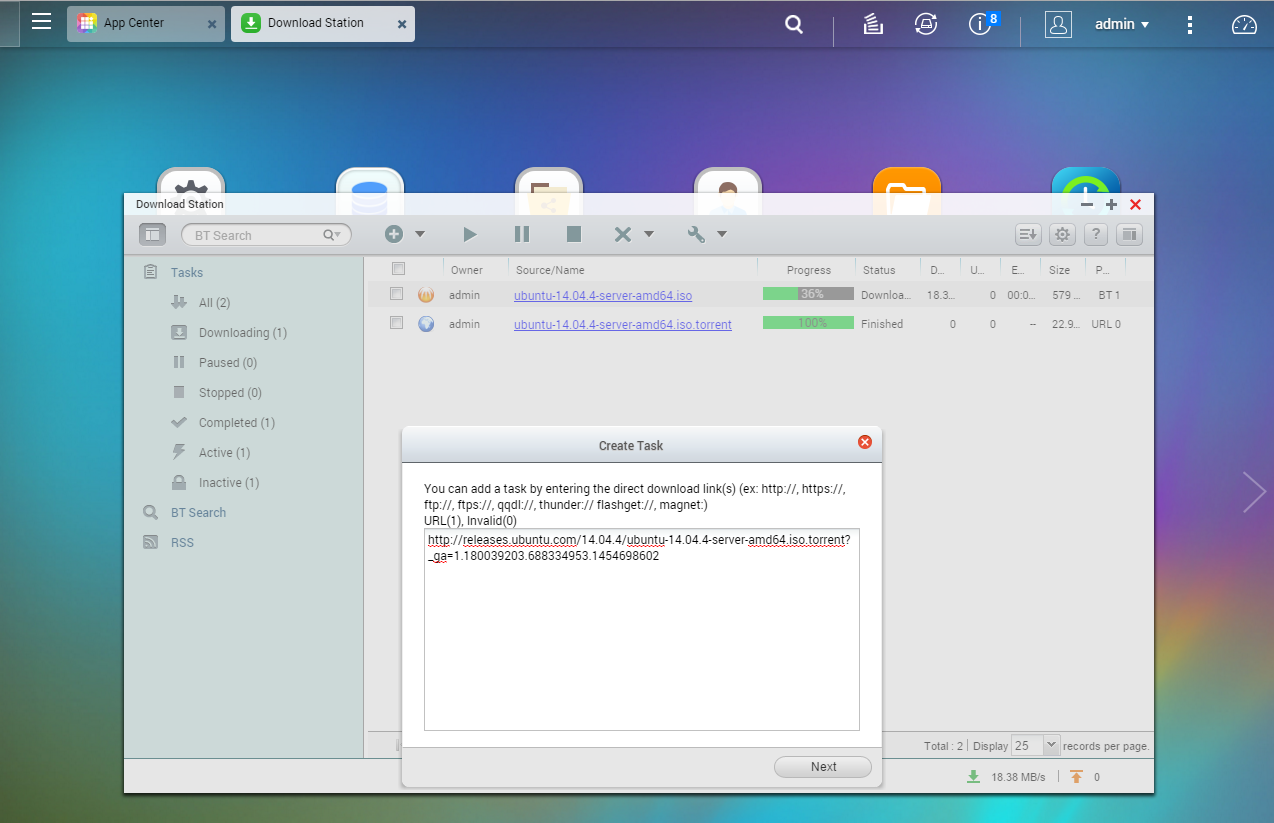Tick checkbox for ubuntu-14.04.4-server-amd64.iso
The image size is (1274, 823).
click(396, 294)
